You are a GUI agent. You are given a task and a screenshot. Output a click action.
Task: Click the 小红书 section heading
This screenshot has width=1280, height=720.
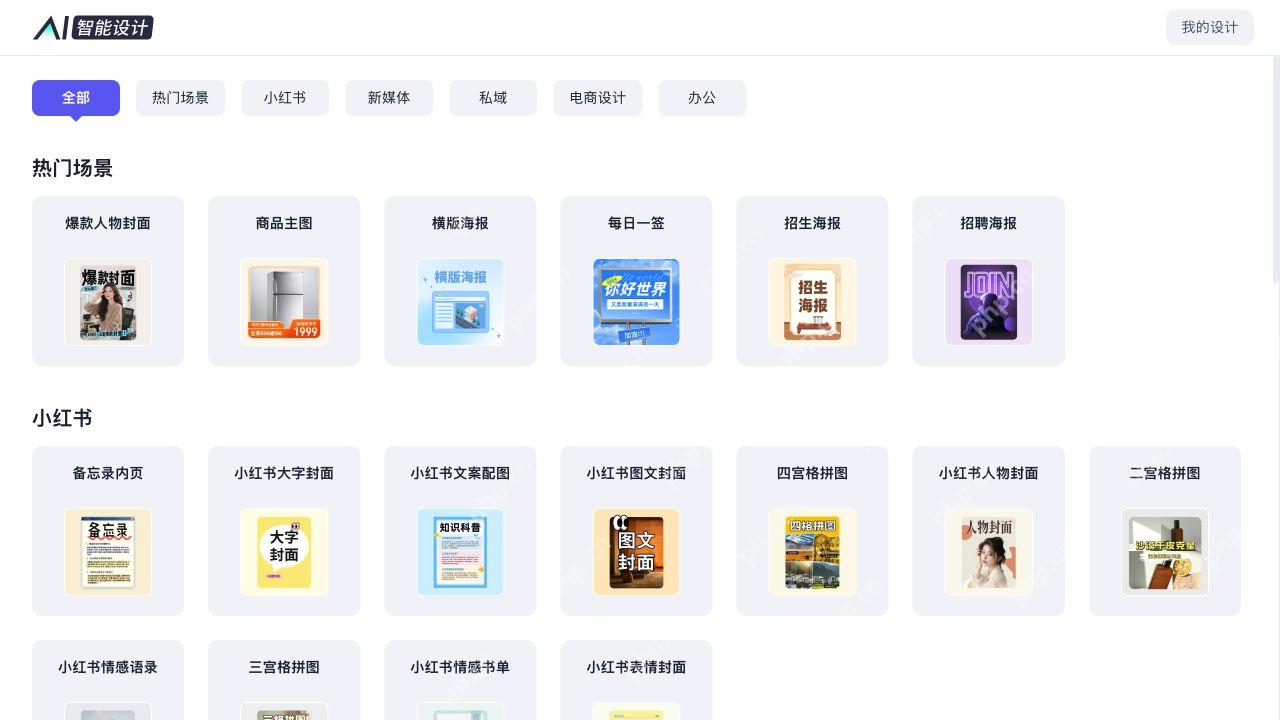62,418
